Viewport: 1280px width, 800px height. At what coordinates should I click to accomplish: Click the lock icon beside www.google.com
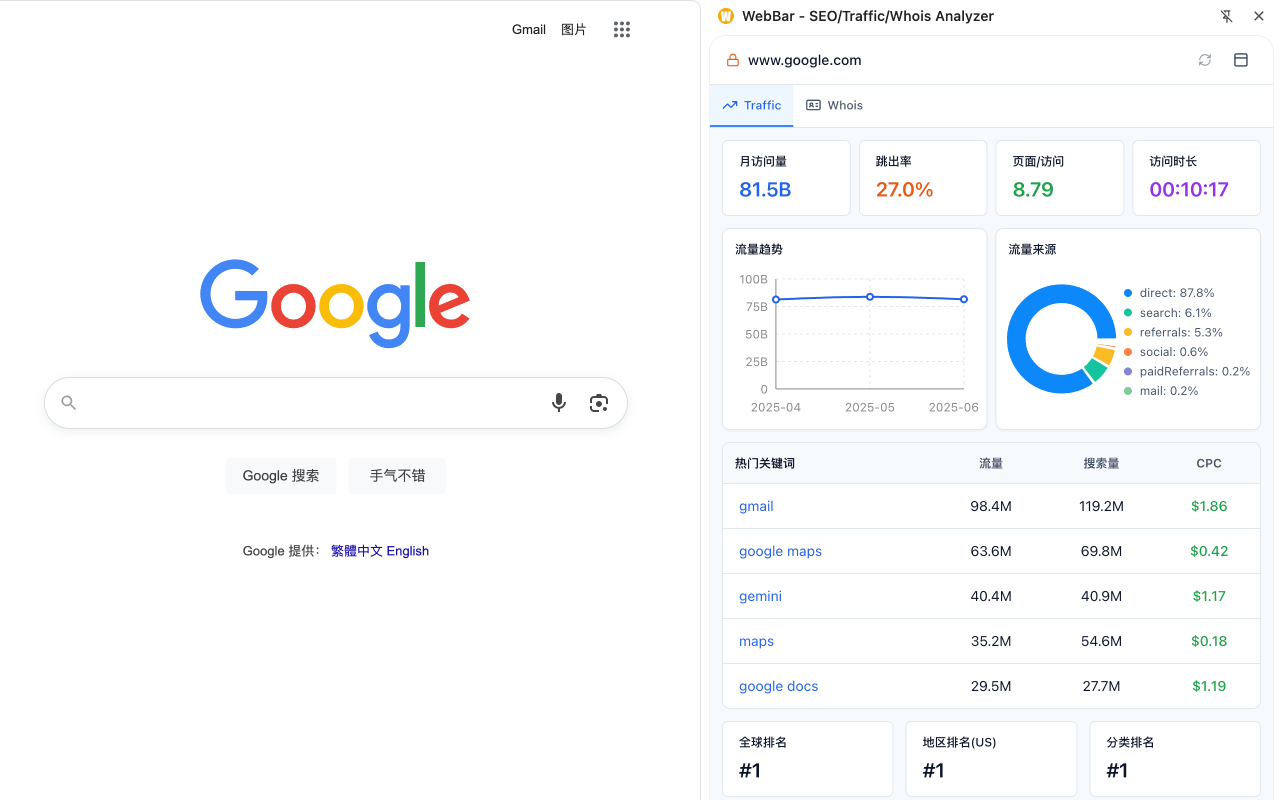click(733, 60)
